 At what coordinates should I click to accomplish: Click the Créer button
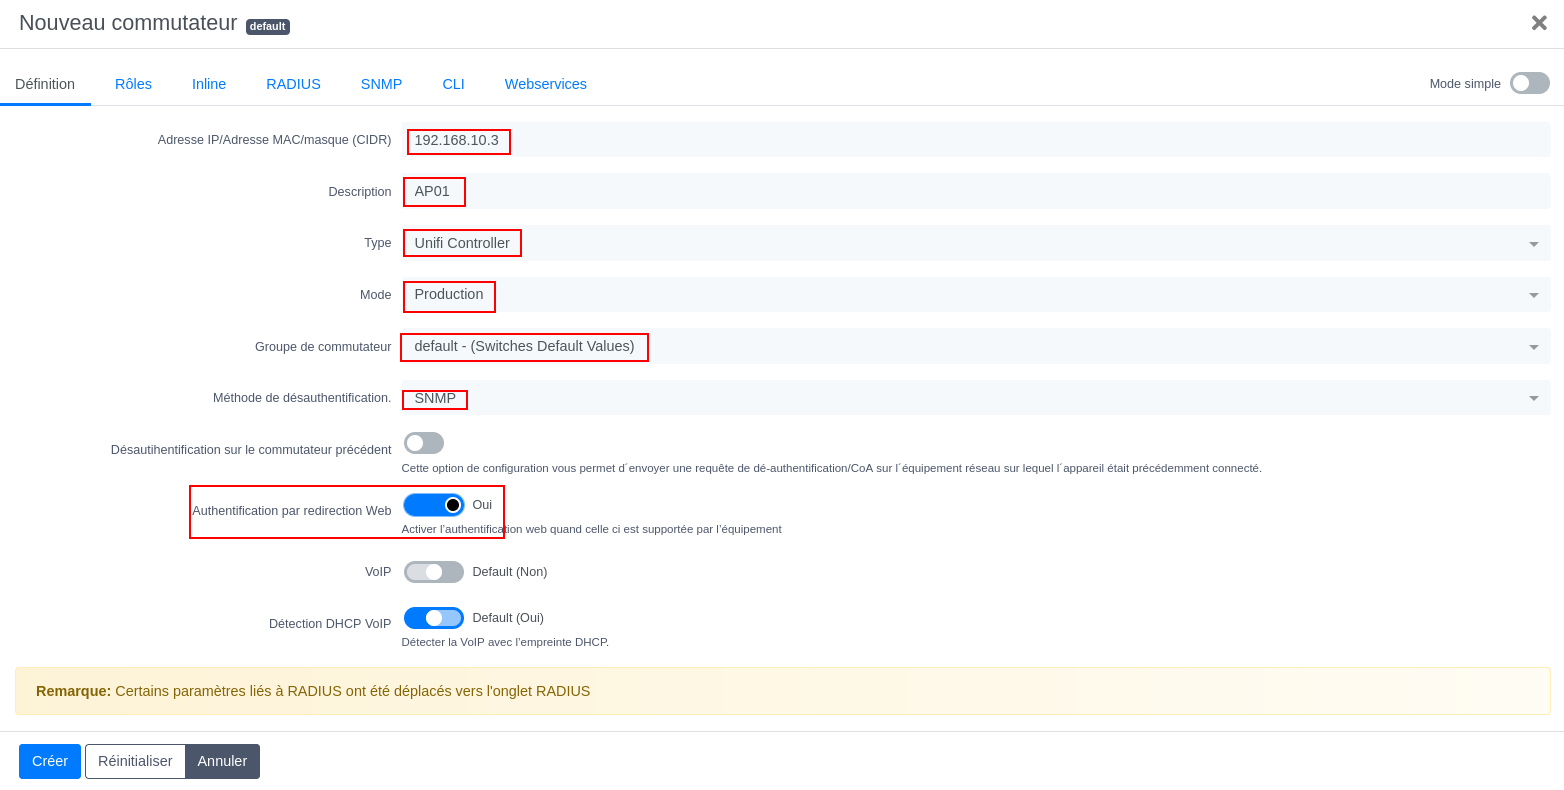[50, 761]
